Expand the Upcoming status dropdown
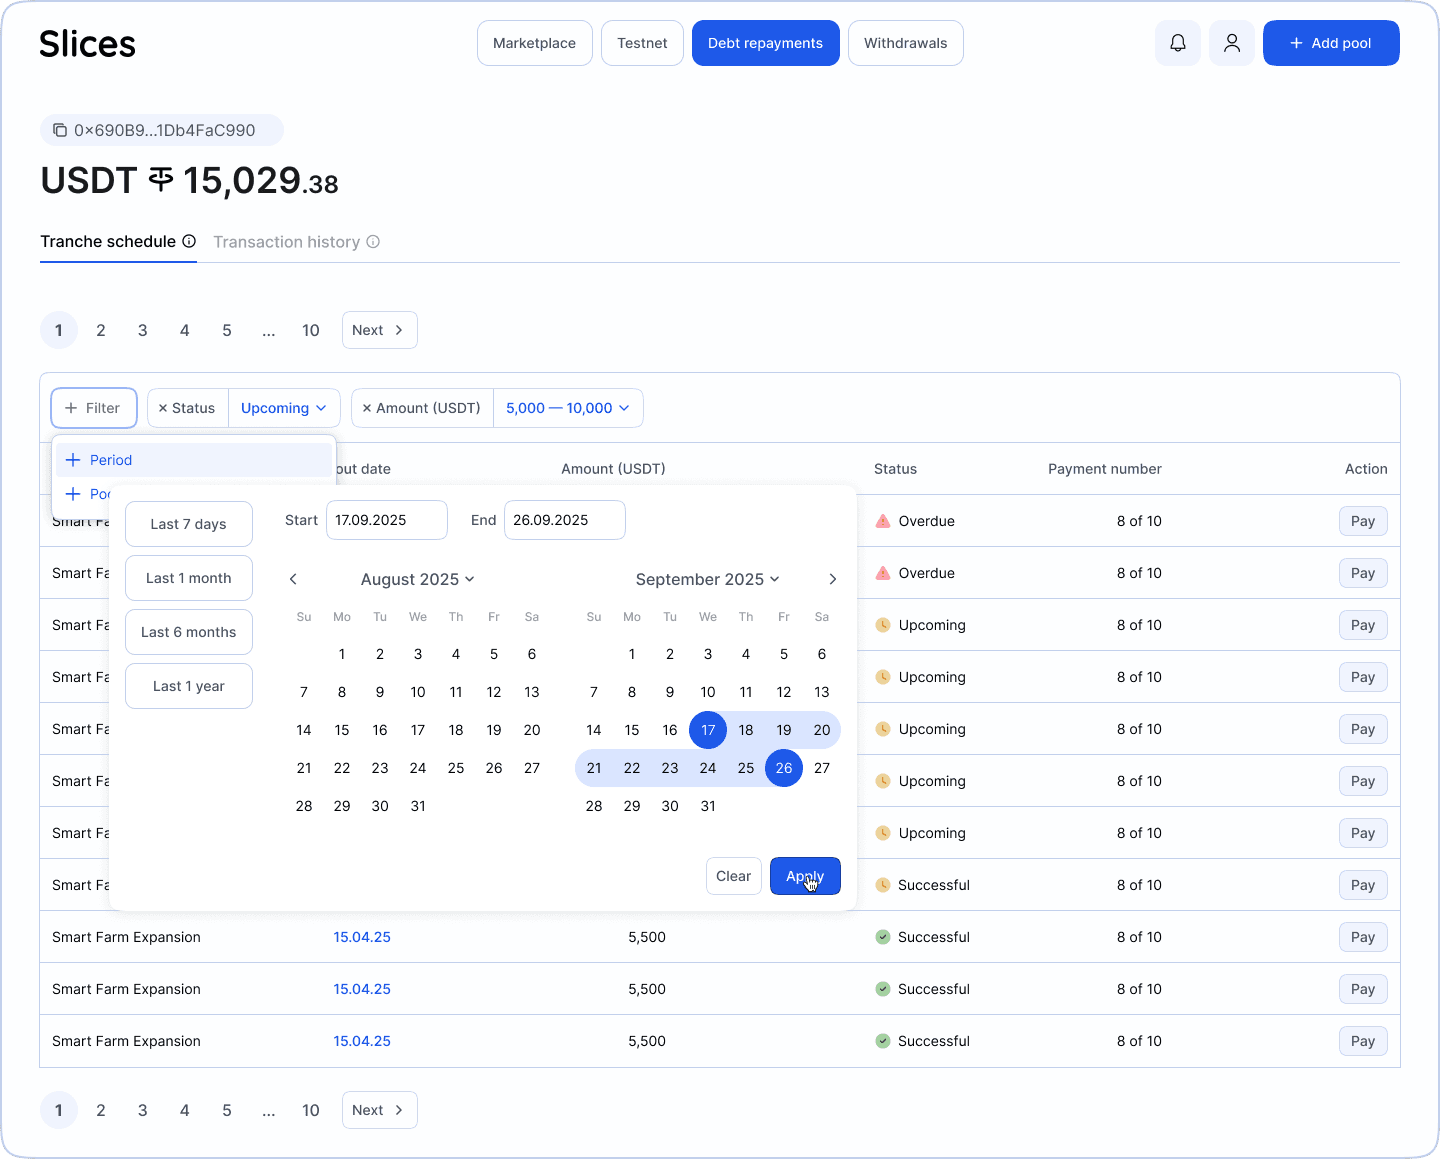This screenshot has width=1440, height=1159. 284,408
